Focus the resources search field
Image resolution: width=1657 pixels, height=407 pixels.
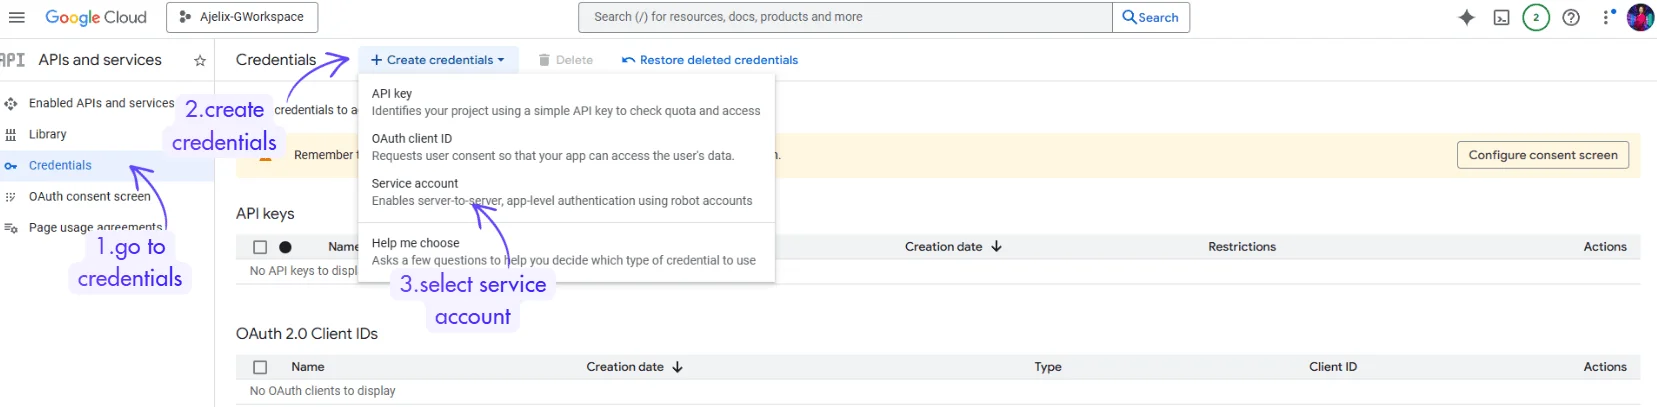845,17
